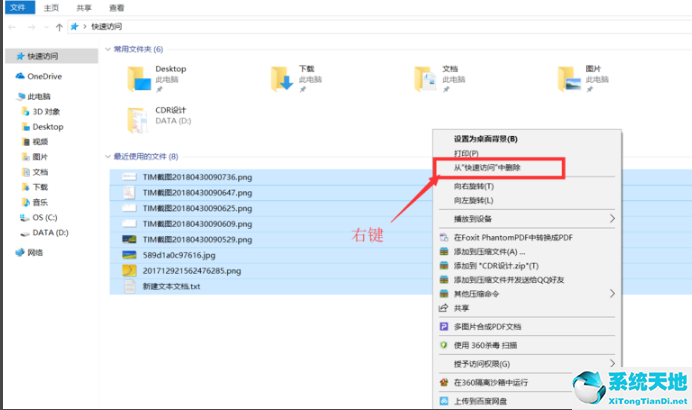This screenshot has width=692, height=410.
Task: Open the recent locations dropdown arrow
Action: click(46, 27)
